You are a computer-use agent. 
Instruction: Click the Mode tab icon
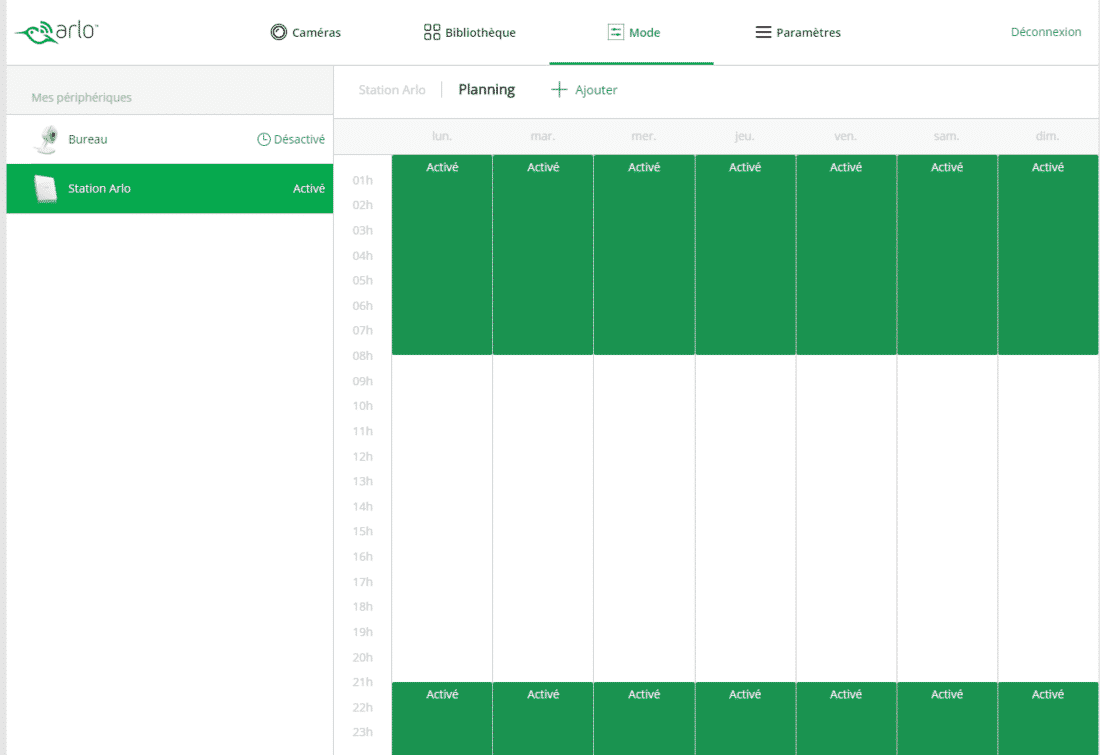[x=616, y=32]
